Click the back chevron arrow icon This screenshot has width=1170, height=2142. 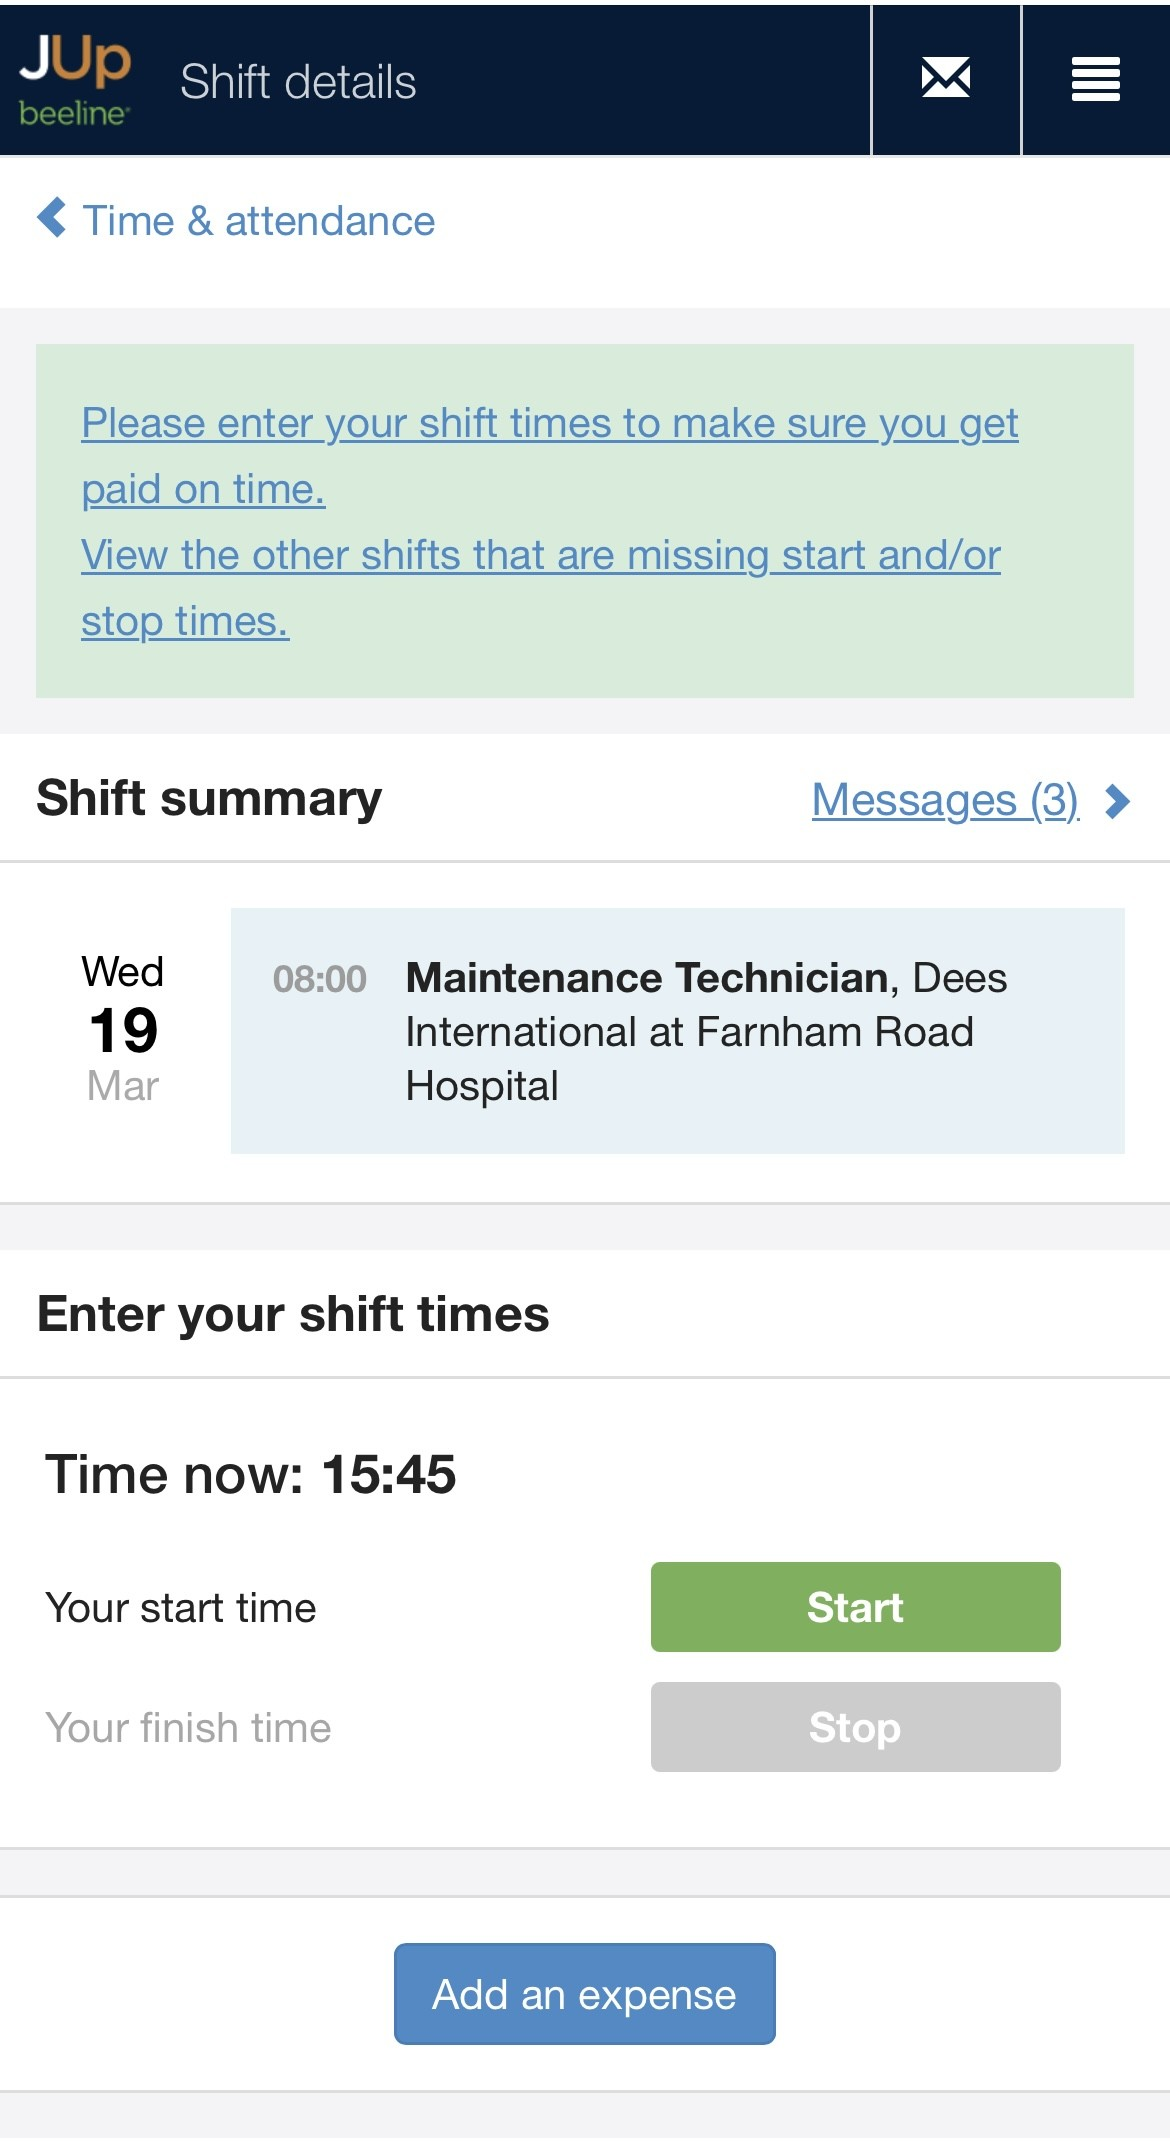point(52,218)
